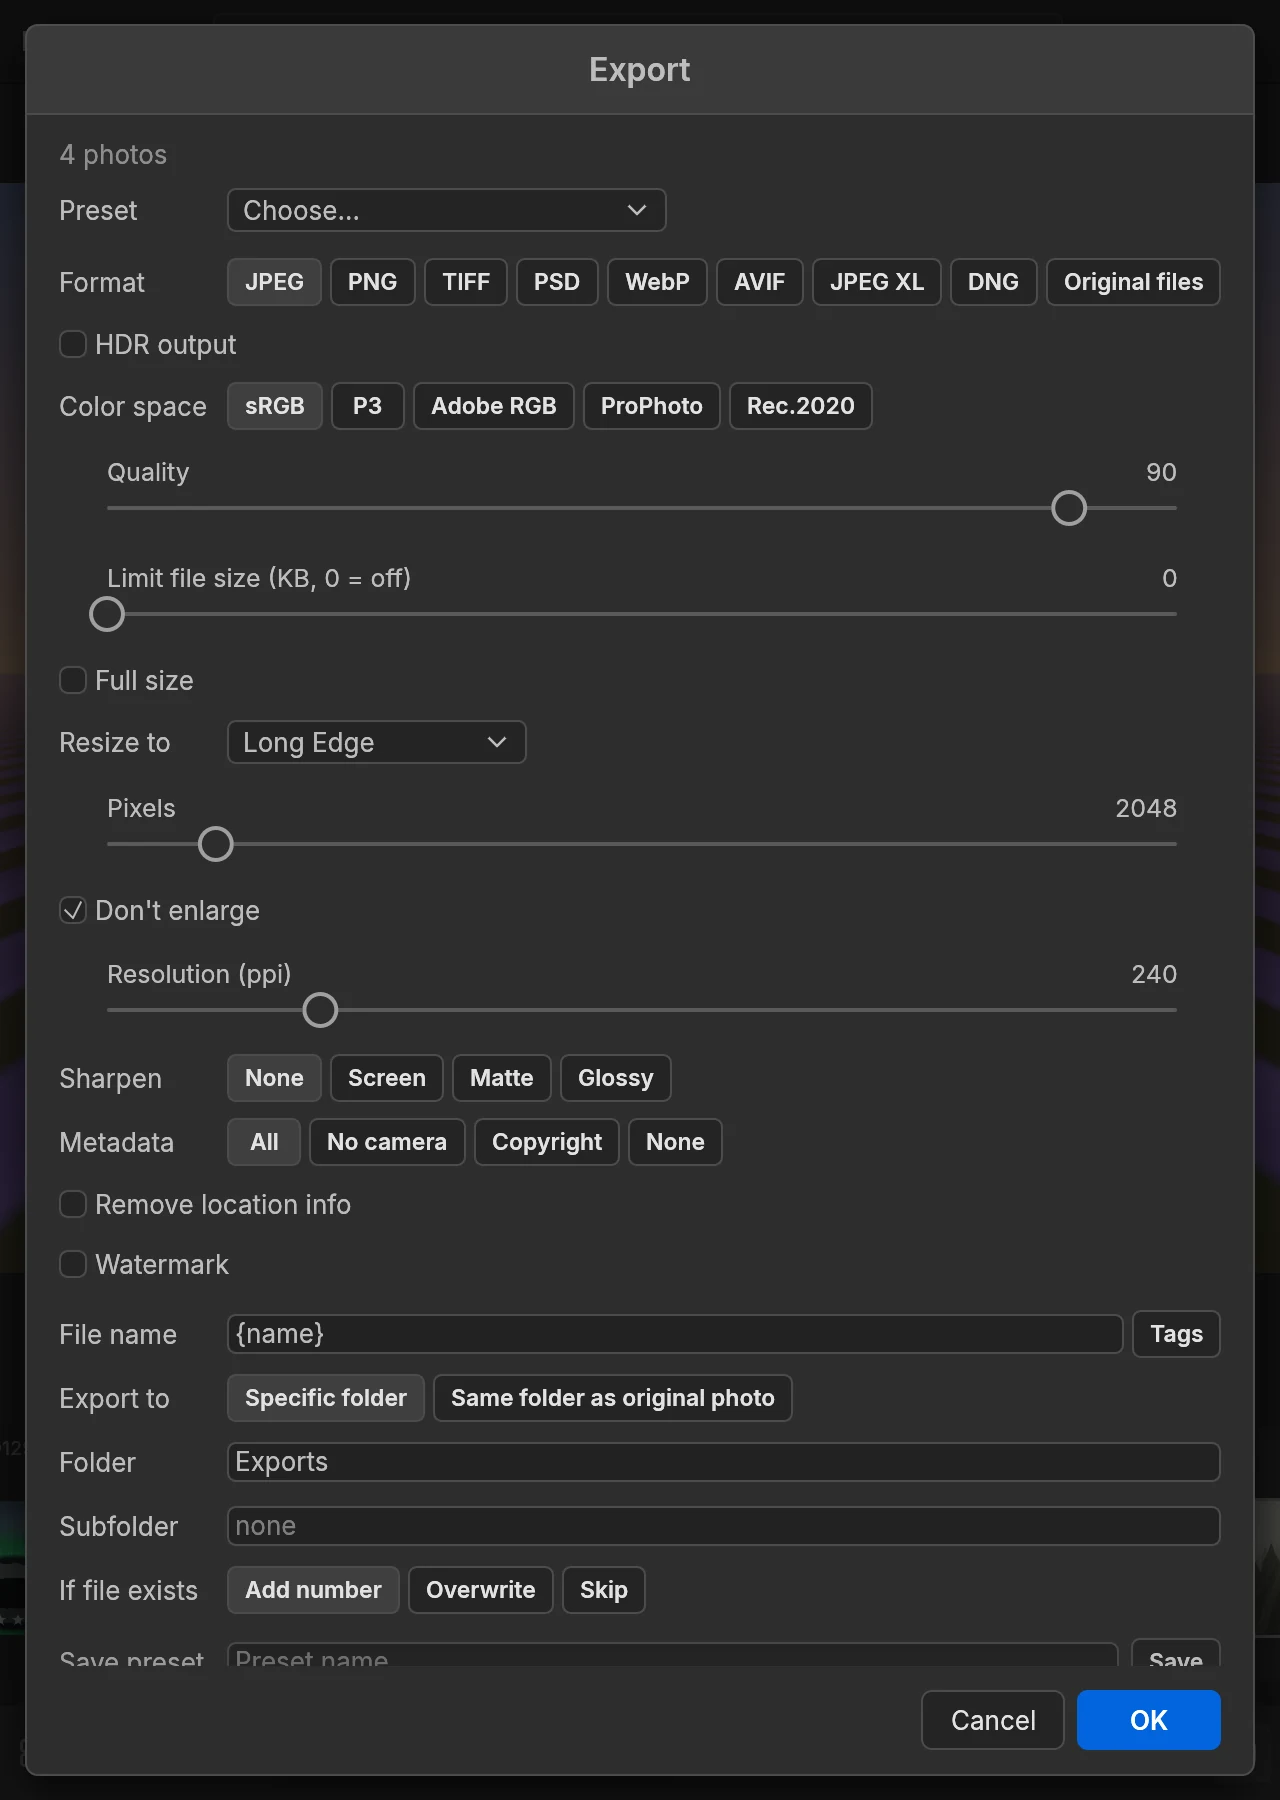Choose Matte sharpening
The image size is (1280, 1800).
(502, 1078)
